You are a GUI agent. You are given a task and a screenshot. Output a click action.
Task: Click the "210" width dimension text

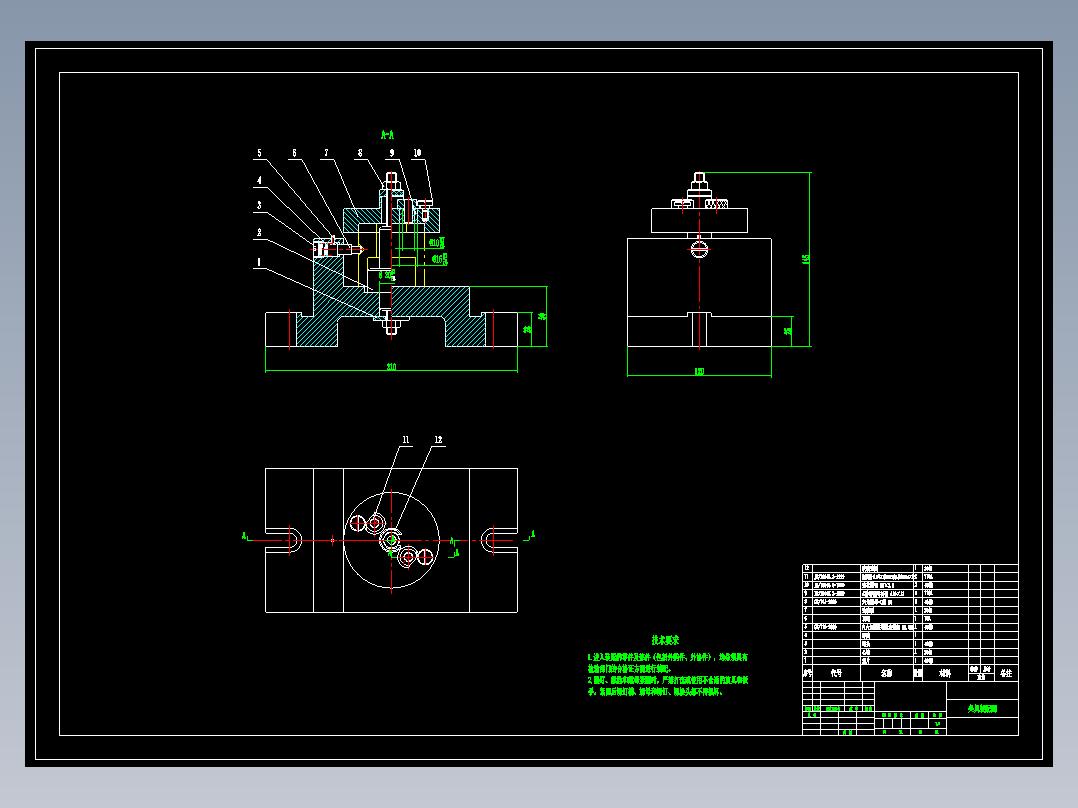pyautogui.click(x=391, y=367)
